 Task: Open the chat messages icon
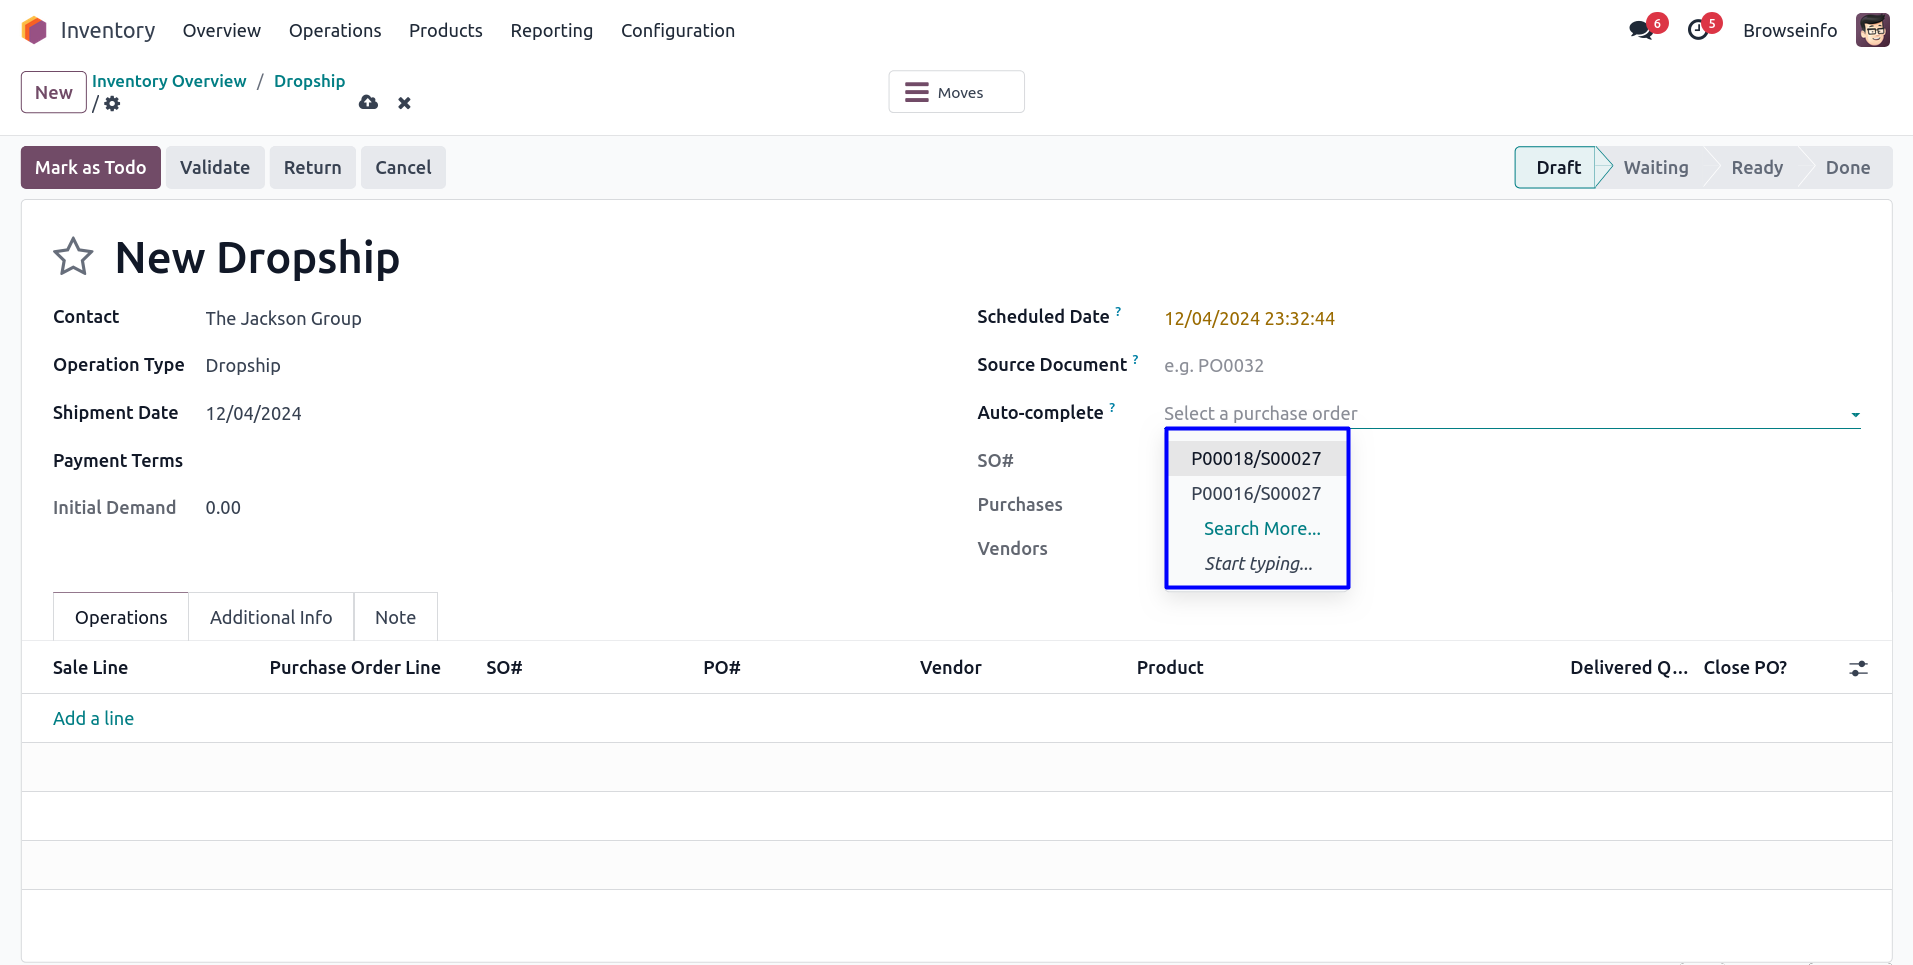1640,30
